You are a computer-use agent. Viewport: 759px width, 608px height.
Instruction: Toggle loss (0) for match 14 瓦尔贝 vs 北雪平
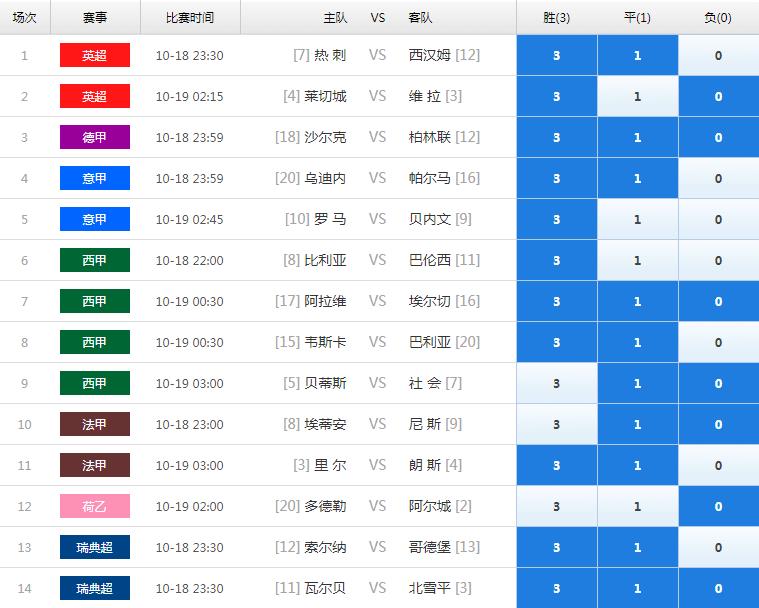click(719, 588)
